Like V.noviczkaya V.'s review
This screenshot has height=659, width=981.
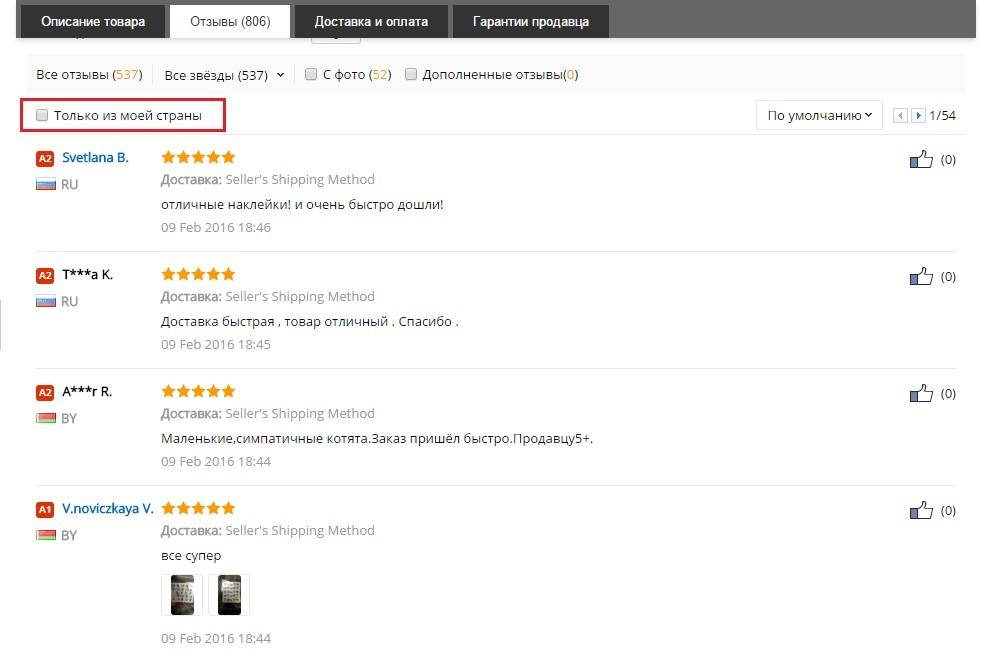coord(921,510)
